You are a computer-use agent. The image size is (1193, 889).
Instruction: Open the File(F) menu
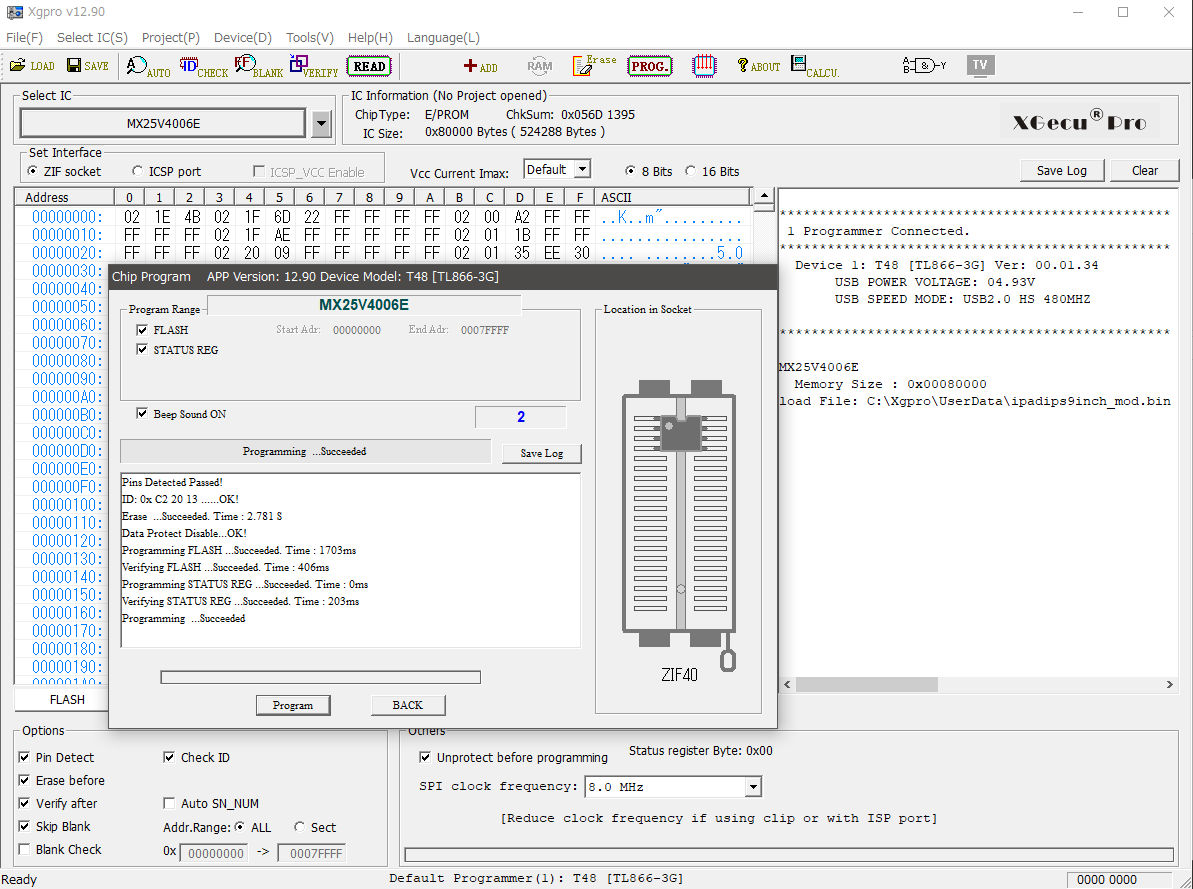coord(24,37)
